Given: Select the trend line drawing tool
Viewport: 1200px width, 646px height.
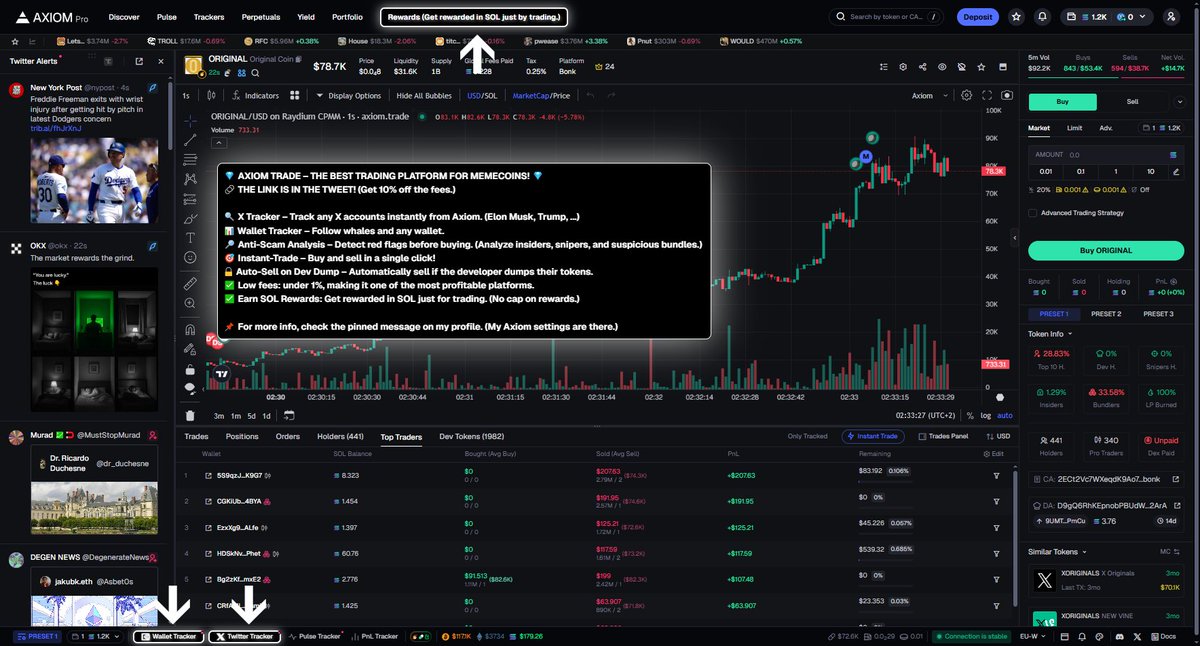Looking at the screenshot, I should (190, 140).
